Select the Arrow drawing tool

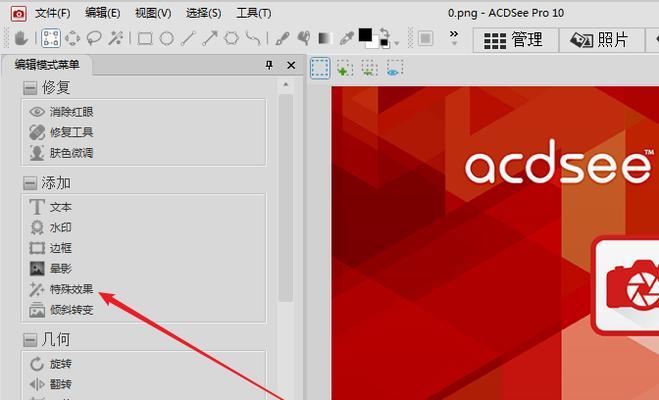click(209, 39)
